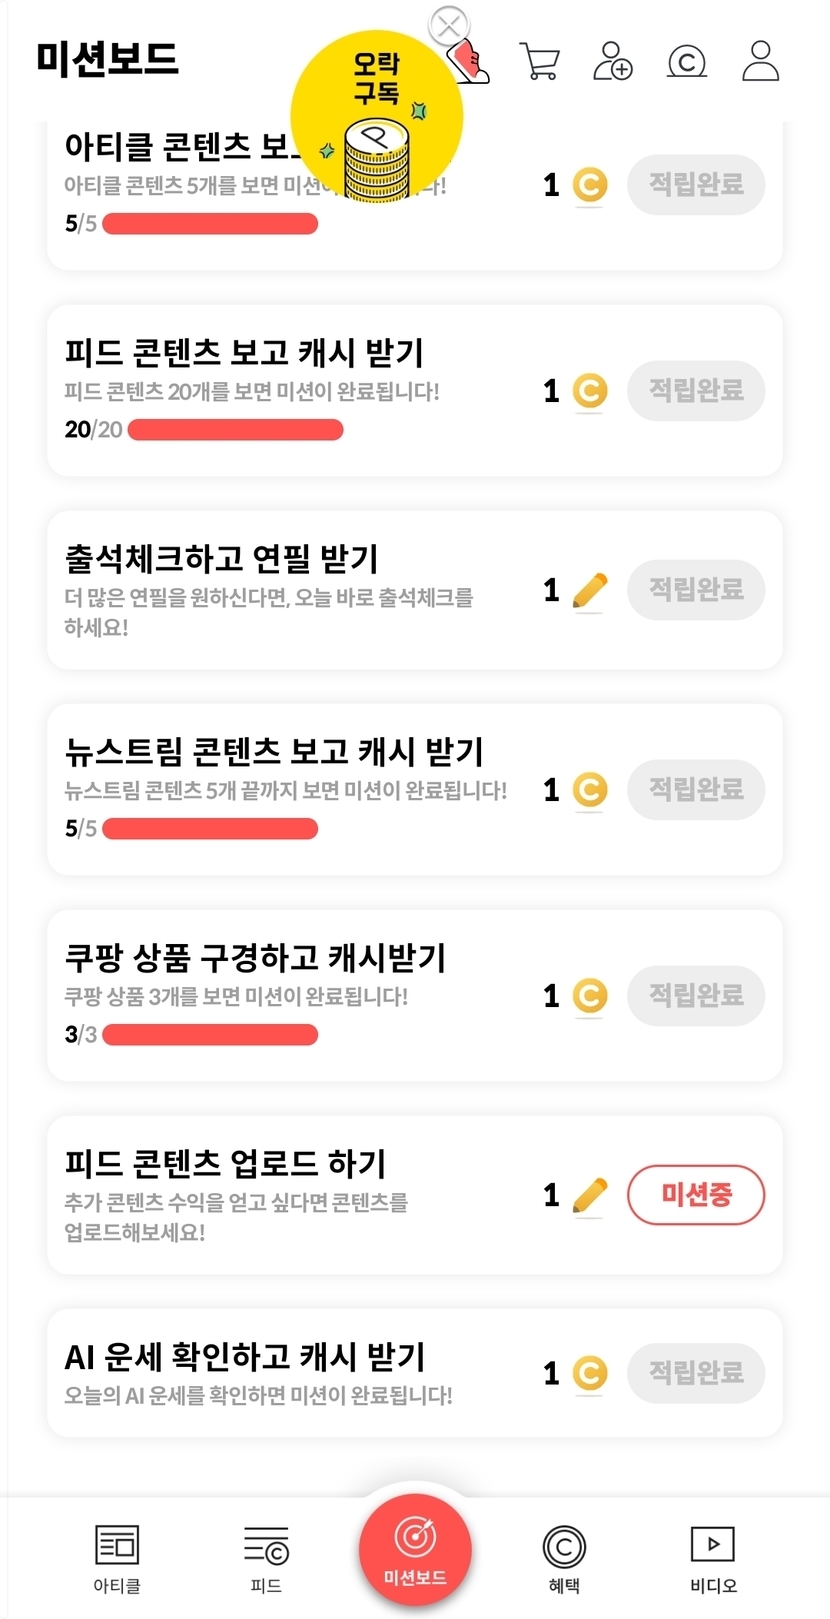Open the shopping cart icon
Image resolution: width=830 pixels, height=1619 pixels.
[540, 61]
